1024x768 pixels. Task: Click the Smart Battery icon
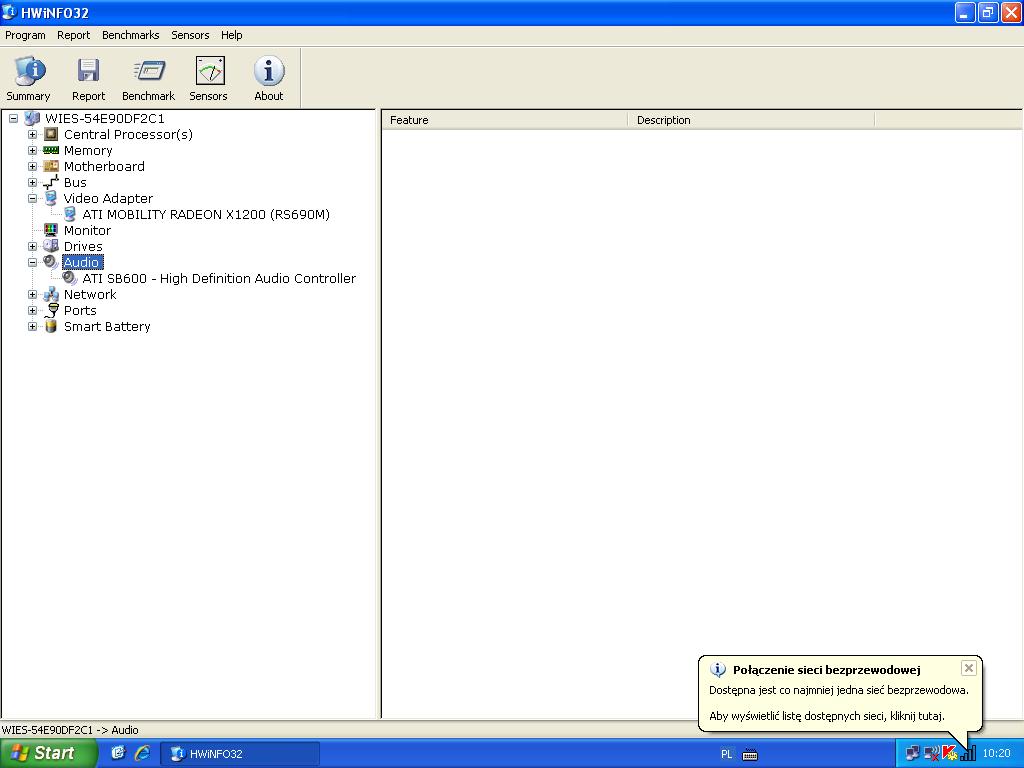[51, 327]
